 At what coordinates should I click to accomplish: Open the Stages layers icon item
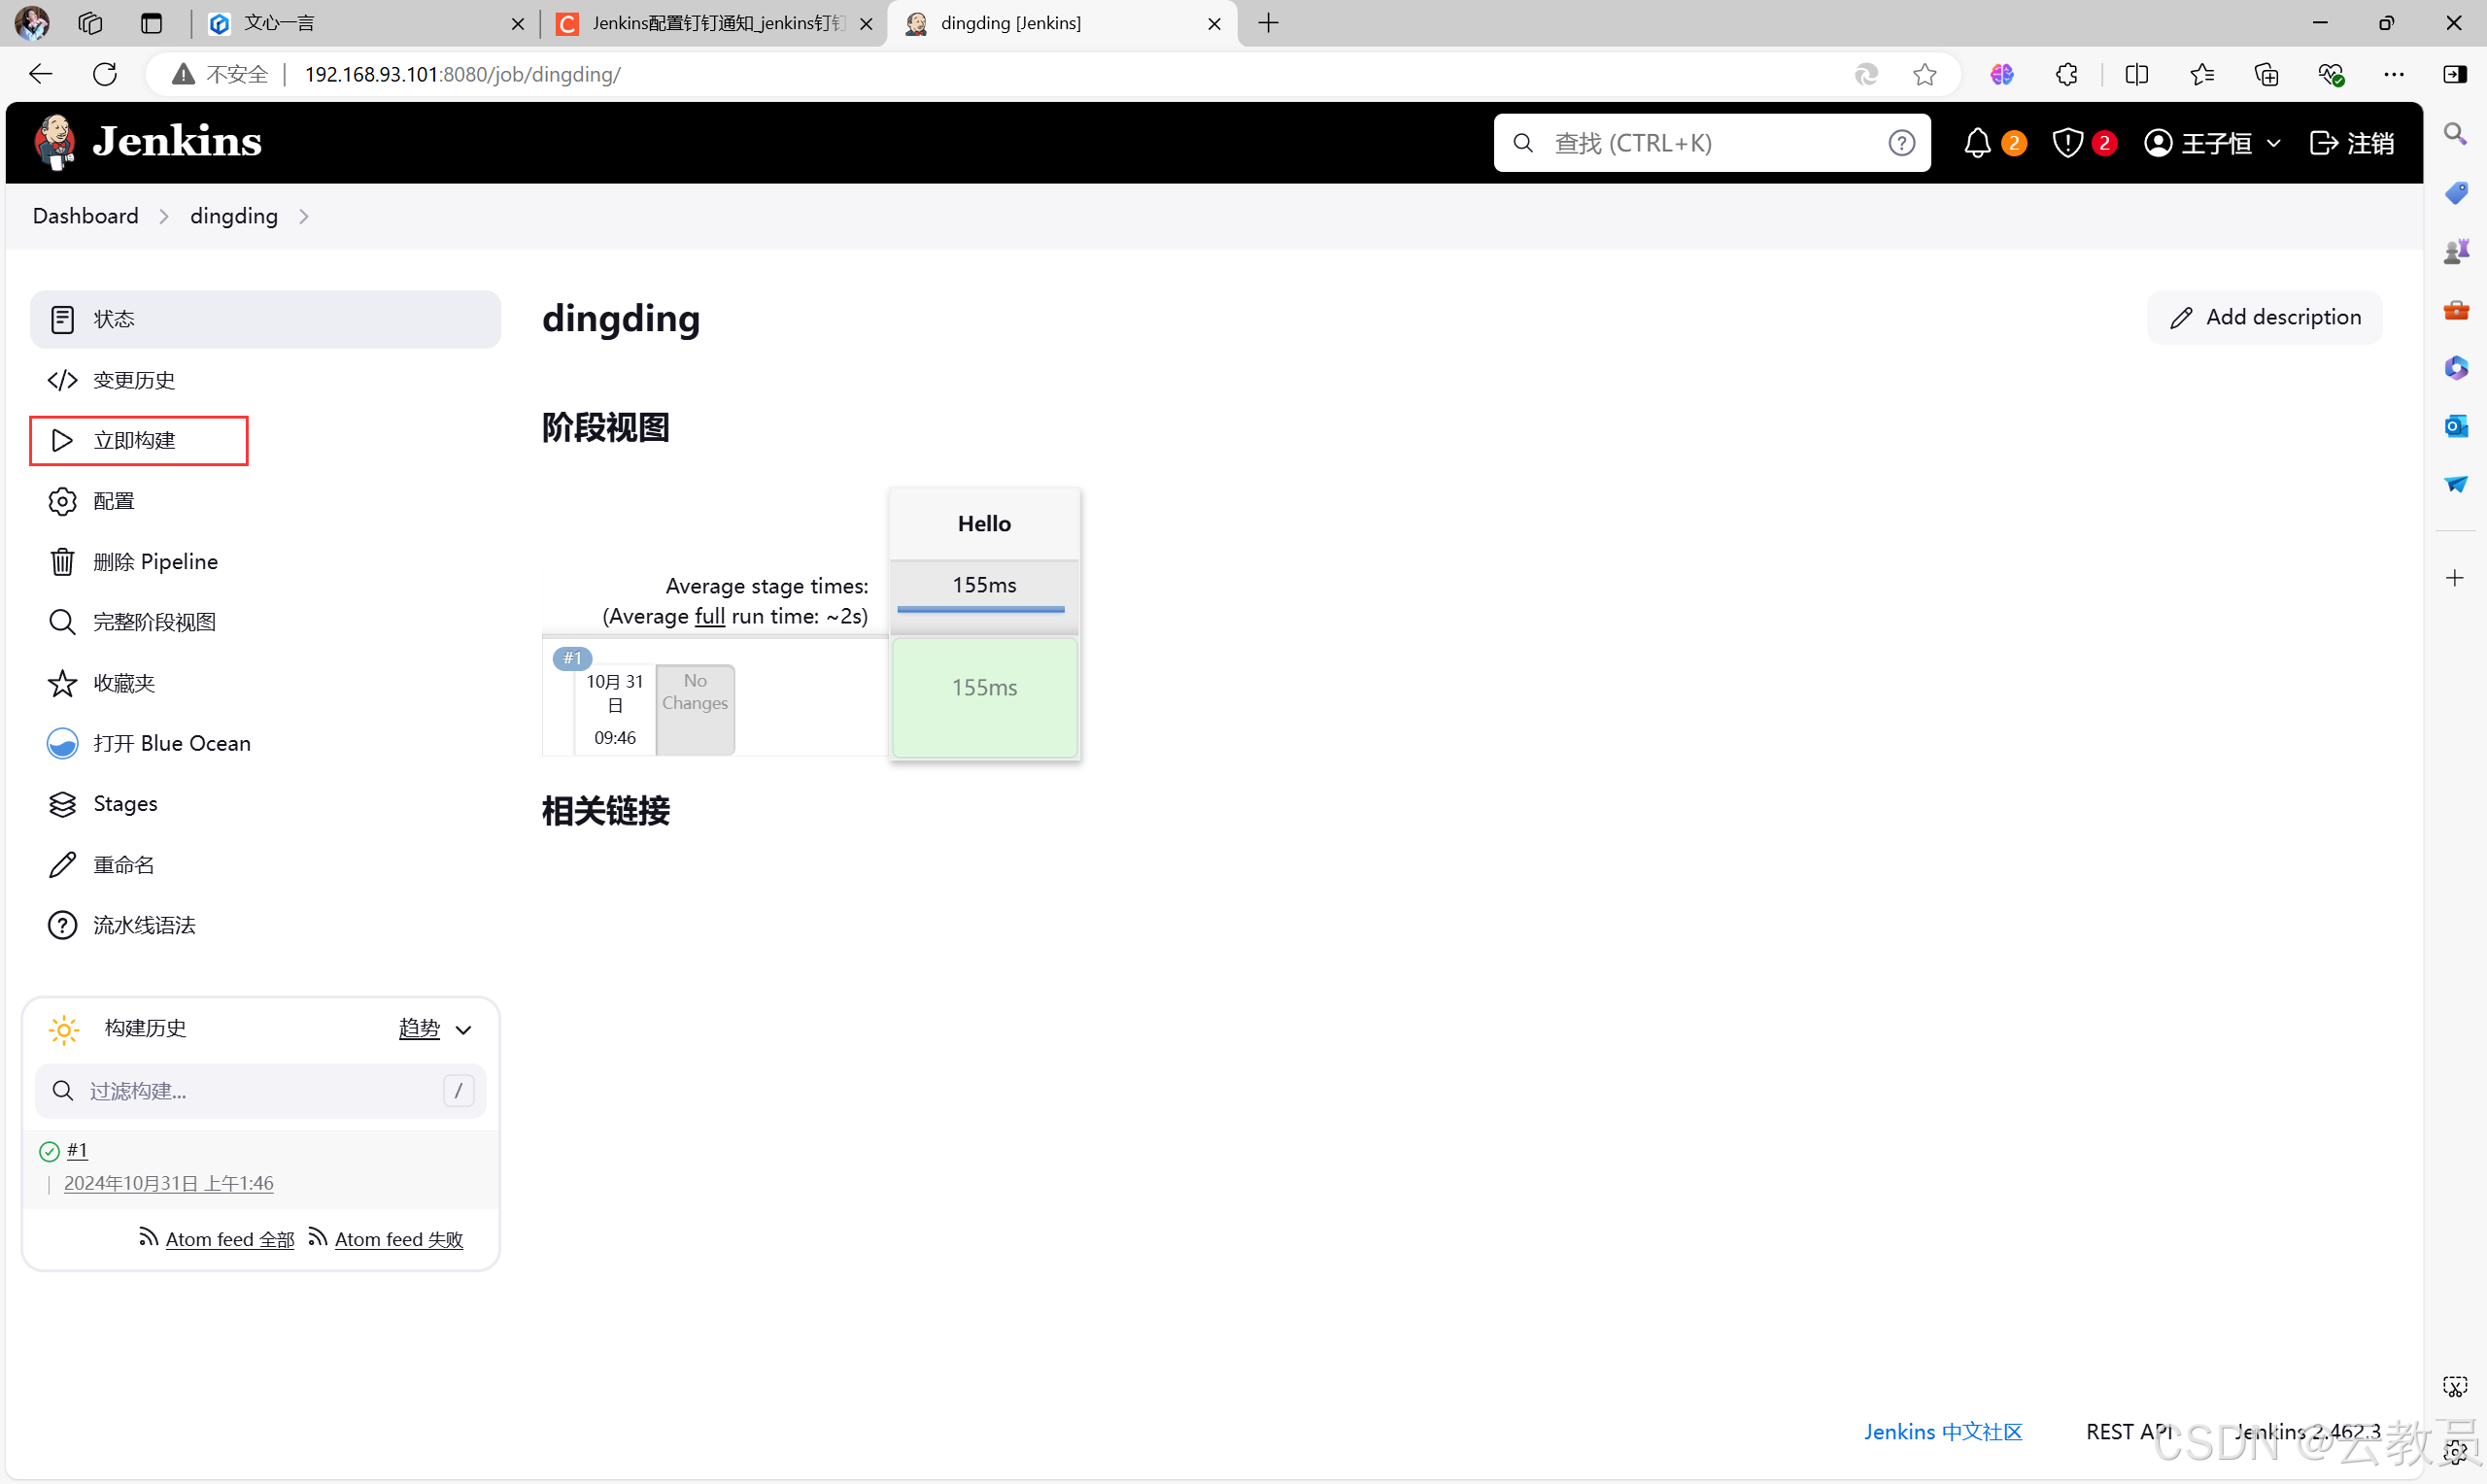click(62, 804)
